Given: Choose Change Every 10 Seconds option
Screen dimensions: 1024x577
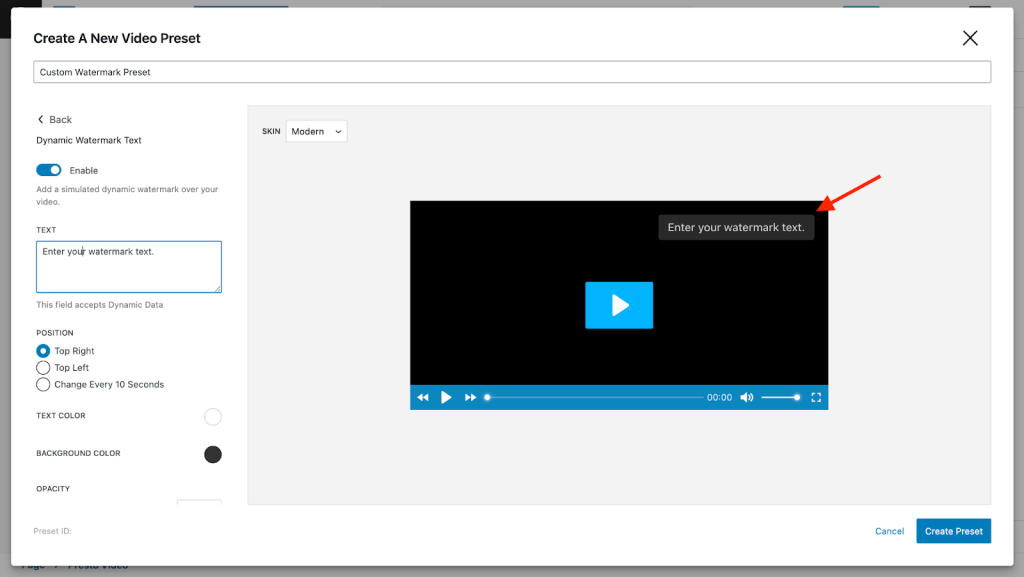Looking at the screenshot, I should 43,384.
